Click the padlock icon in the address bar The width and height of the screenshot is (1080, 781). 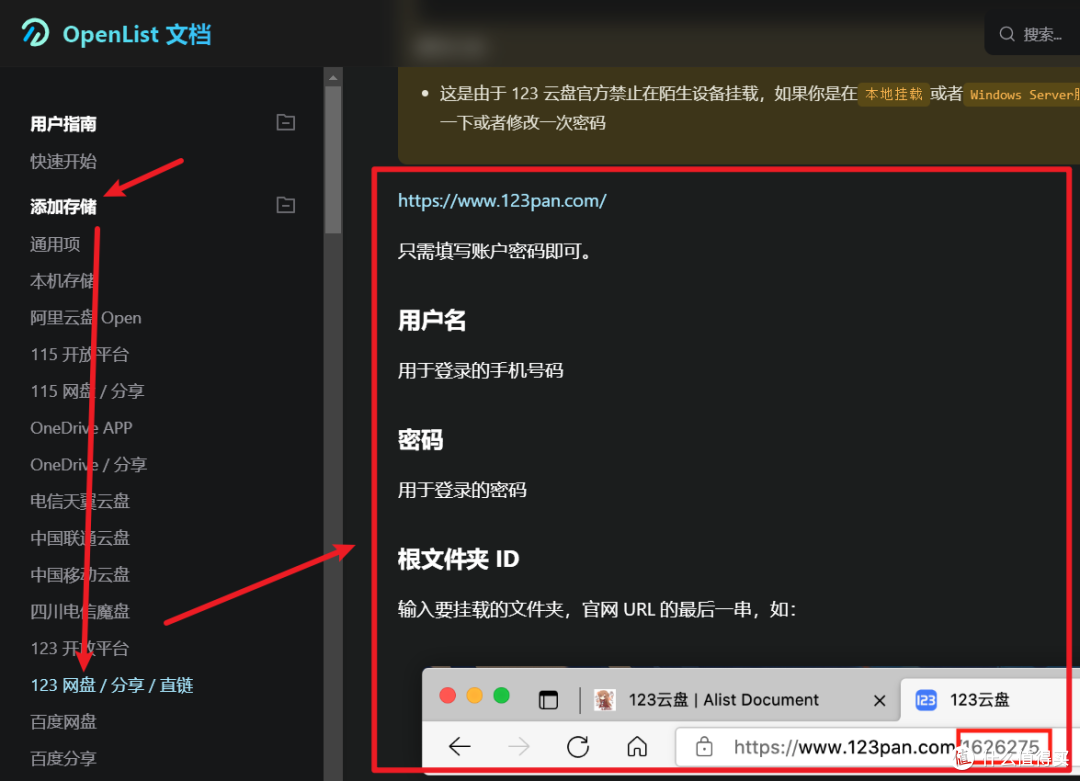pyautogui.click(x=706, y=746)
